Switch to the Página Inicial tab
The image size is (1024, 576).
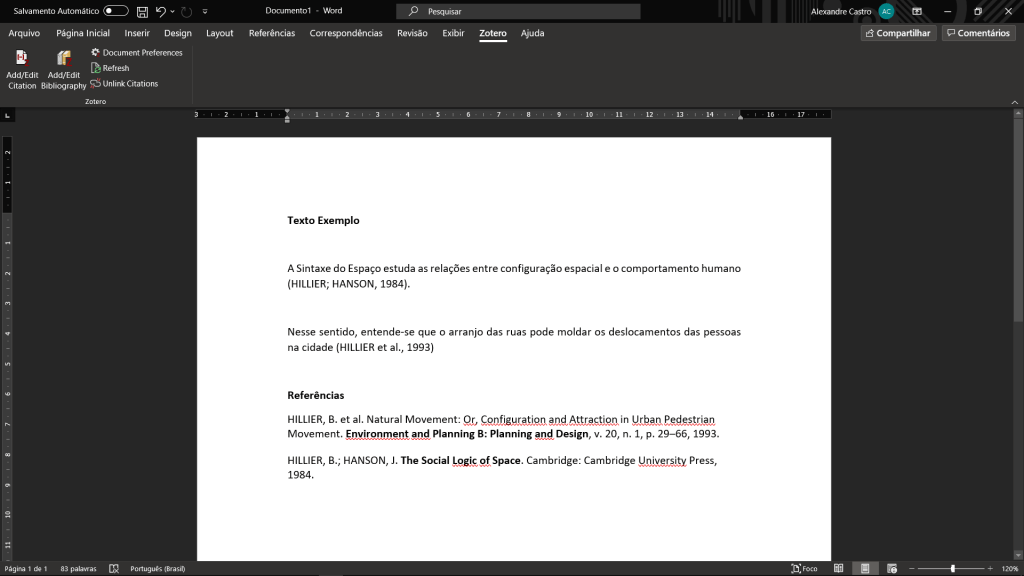click(83, 33)
